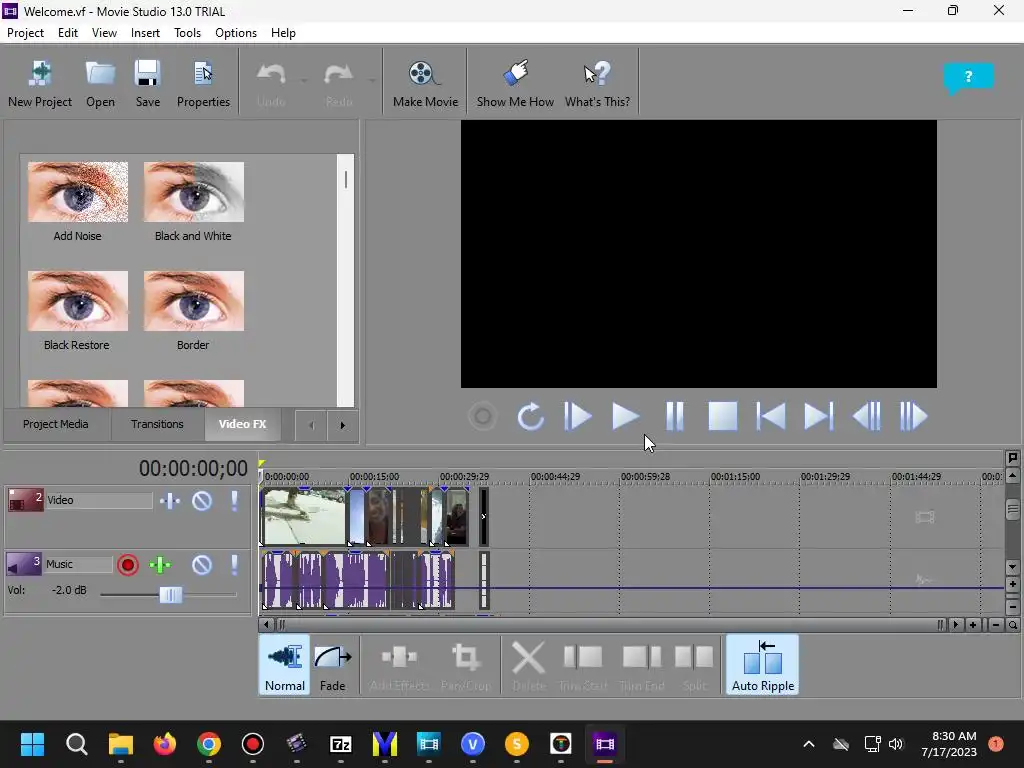Arm the Music track for recording
Image resolution: width=1024 pixels, height=768 pixels.
tap(128, 565)
